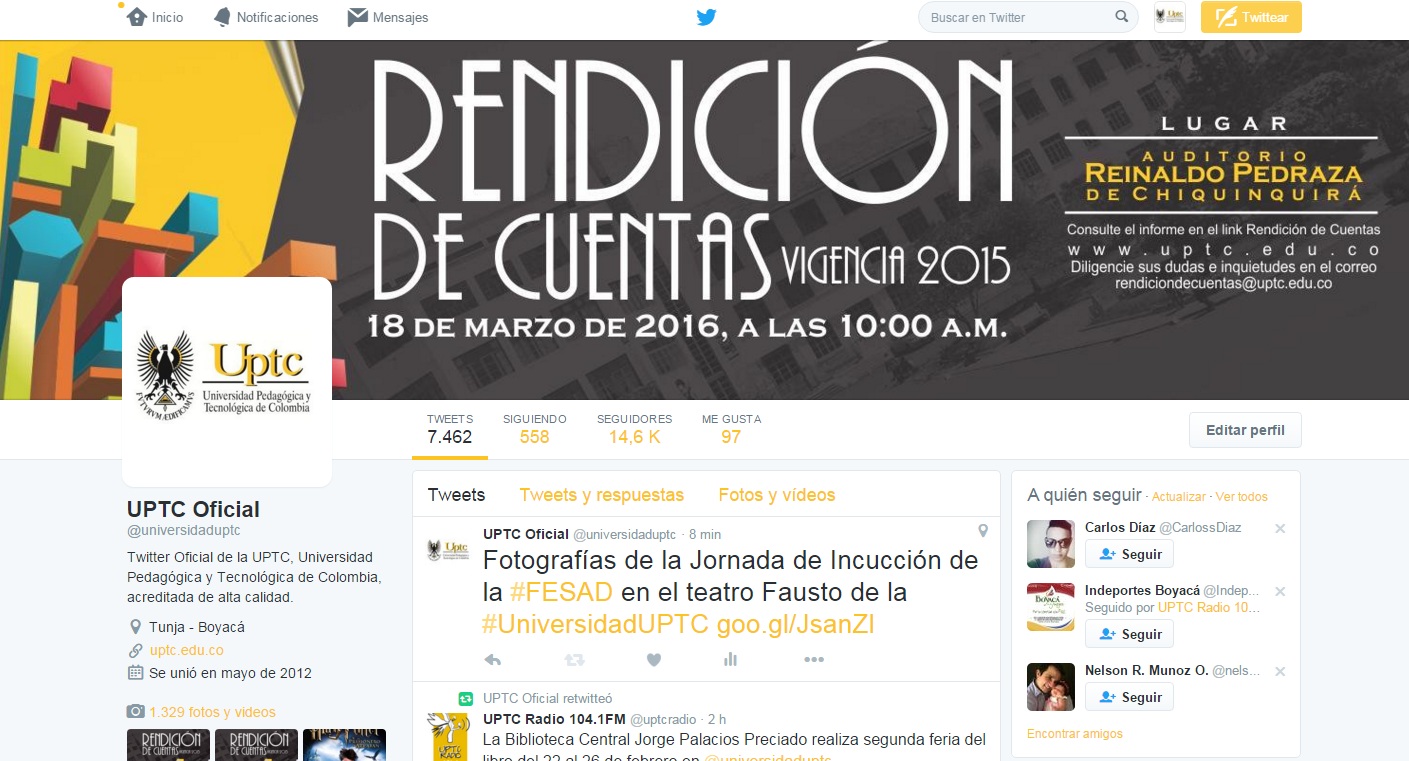Open Carlos Díaz profile name
Image resolution: width=1409 pixels, height=761 pixels.
(1120, 527)
